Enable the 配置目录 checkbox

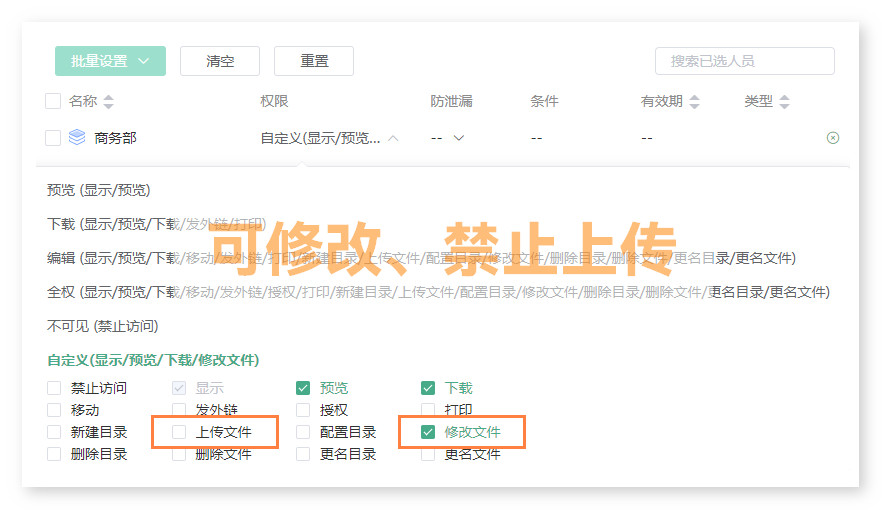click(303, 432)
